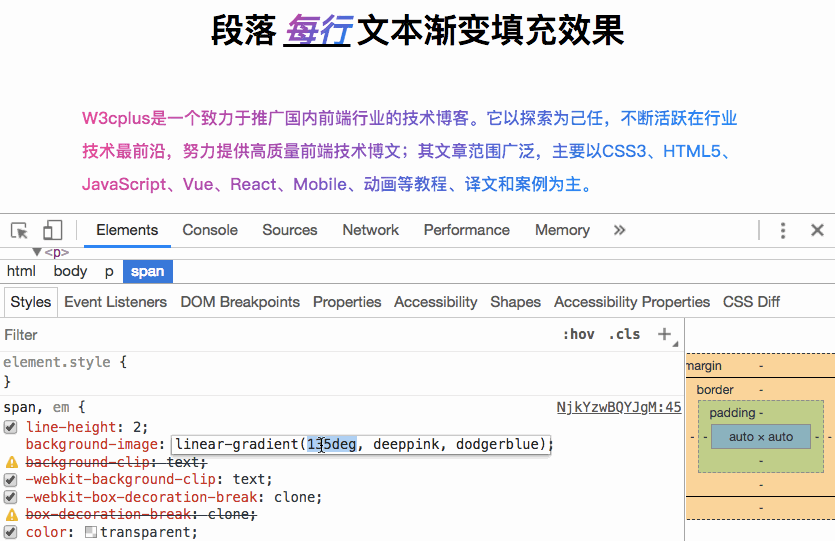Click the linear-gradient value input

(362, 444)
